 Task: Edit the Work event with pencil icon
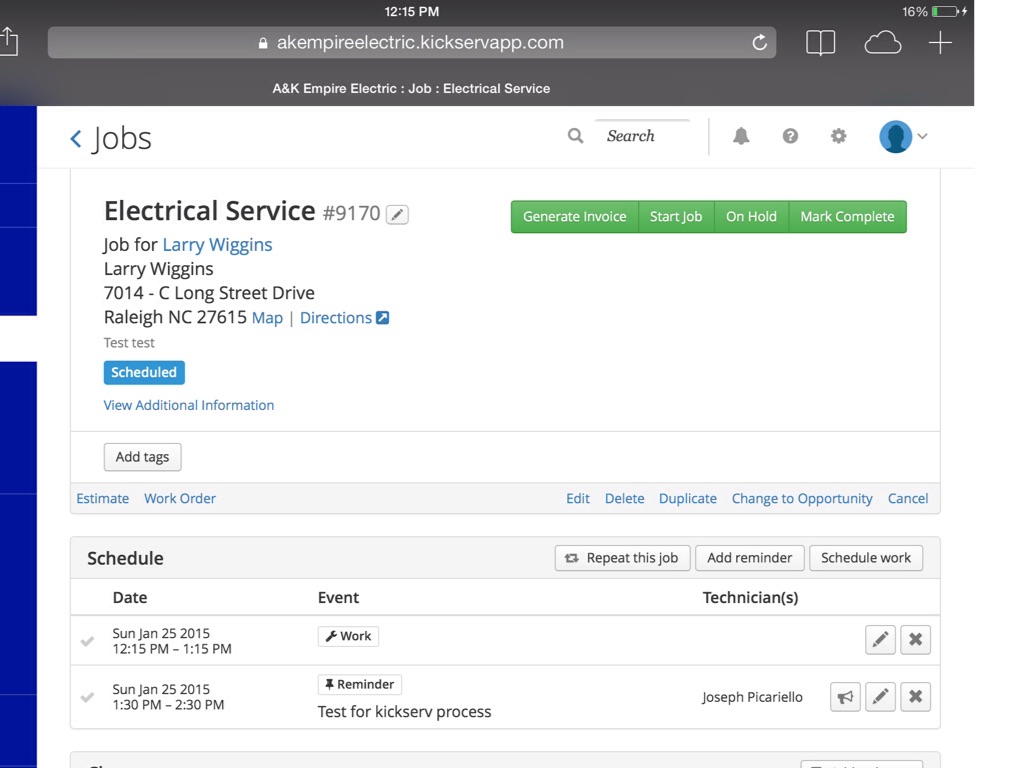click(x=880, y=640)
